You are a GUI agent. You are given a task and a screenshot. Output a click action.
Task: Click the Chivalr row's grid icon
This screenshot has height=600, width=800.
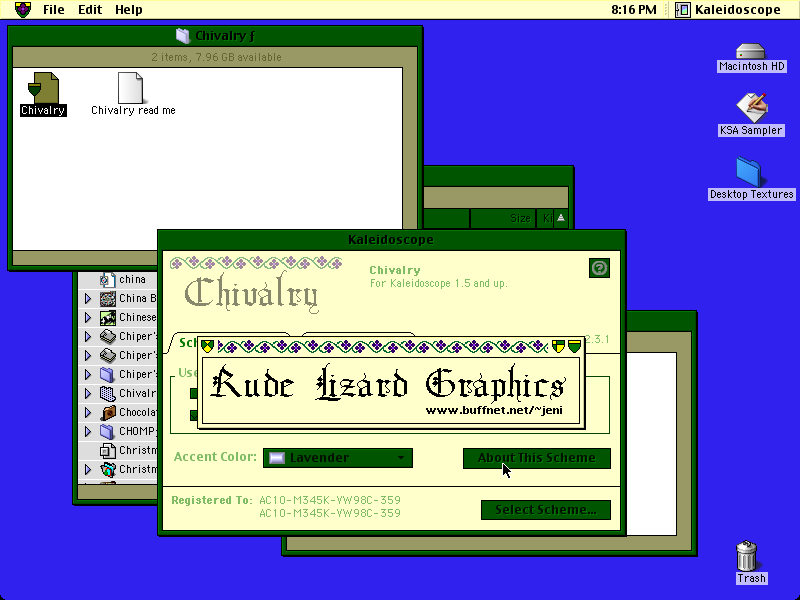107,393
